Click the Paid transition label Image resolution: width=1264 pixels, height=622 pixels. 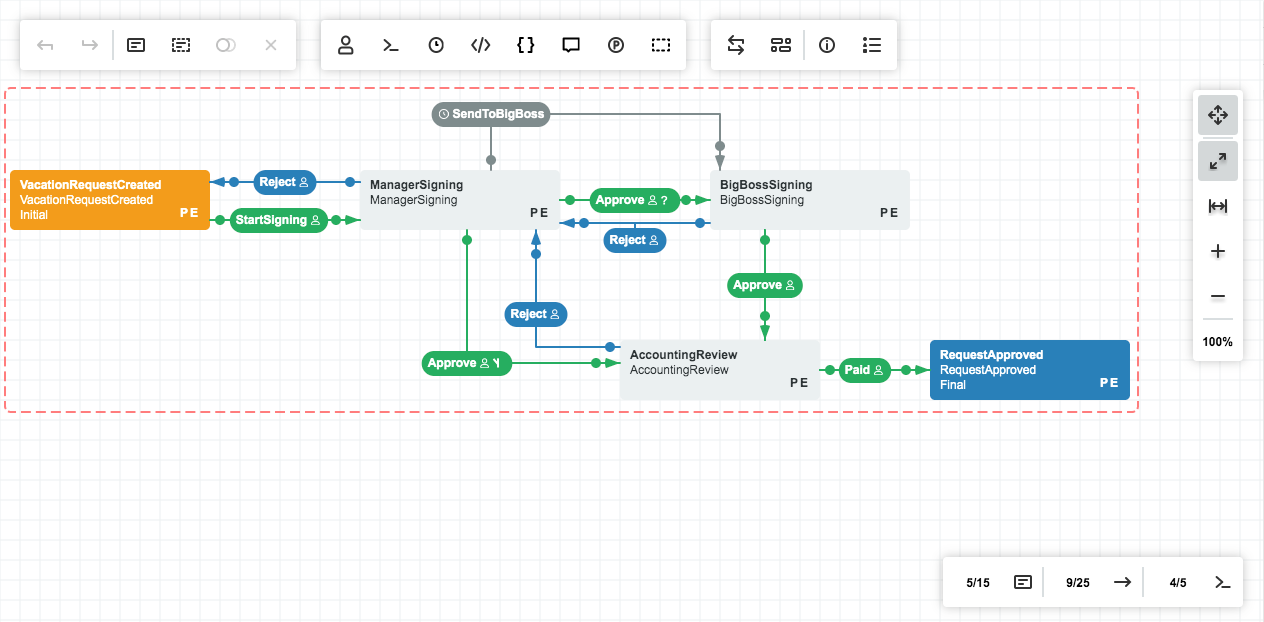click(865, 370)
